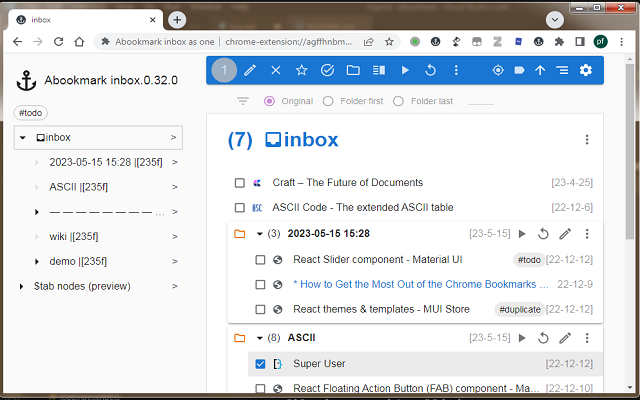Viewport: 640px width, 400px height.
Task: Click reload icon on 2023-05-15 15:28 folder
Action: point(543,234)
